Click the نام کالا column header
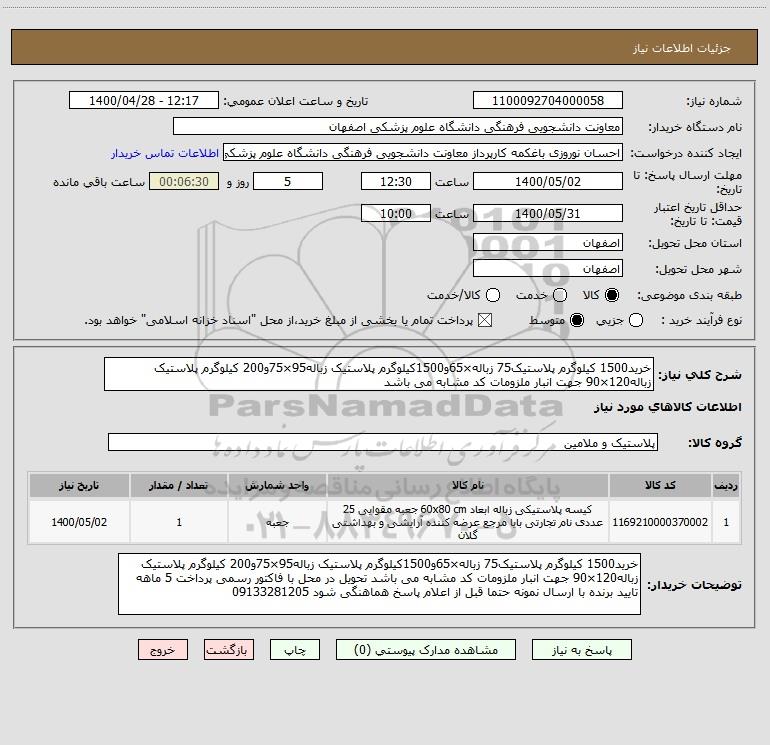The width and height of the screenshot is (770, 745). pos(468,485)
